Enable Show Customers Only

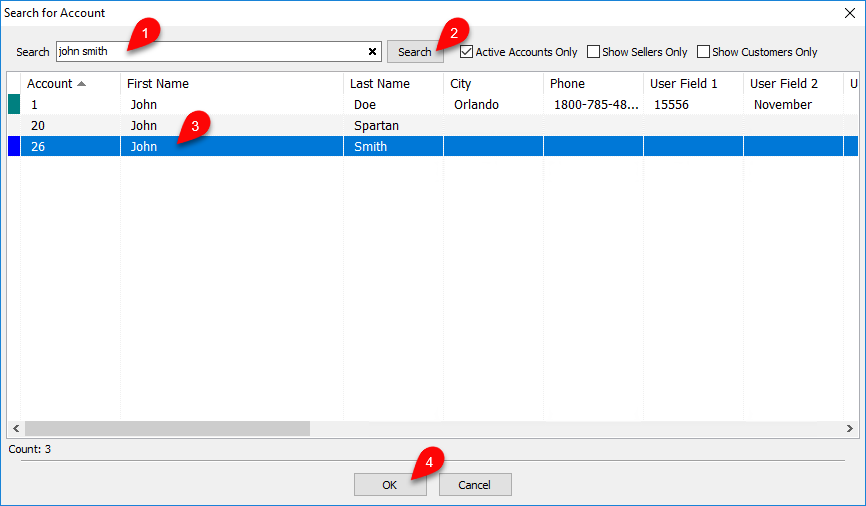(x=703, y=52)
